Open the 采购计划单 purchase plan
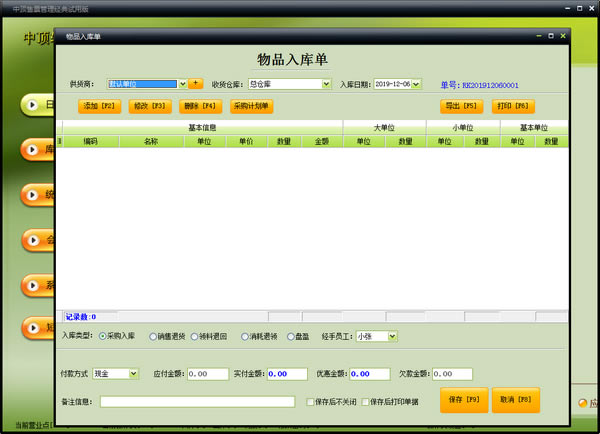This screenshot has height=434, width=600. click(x=252, y=106)
